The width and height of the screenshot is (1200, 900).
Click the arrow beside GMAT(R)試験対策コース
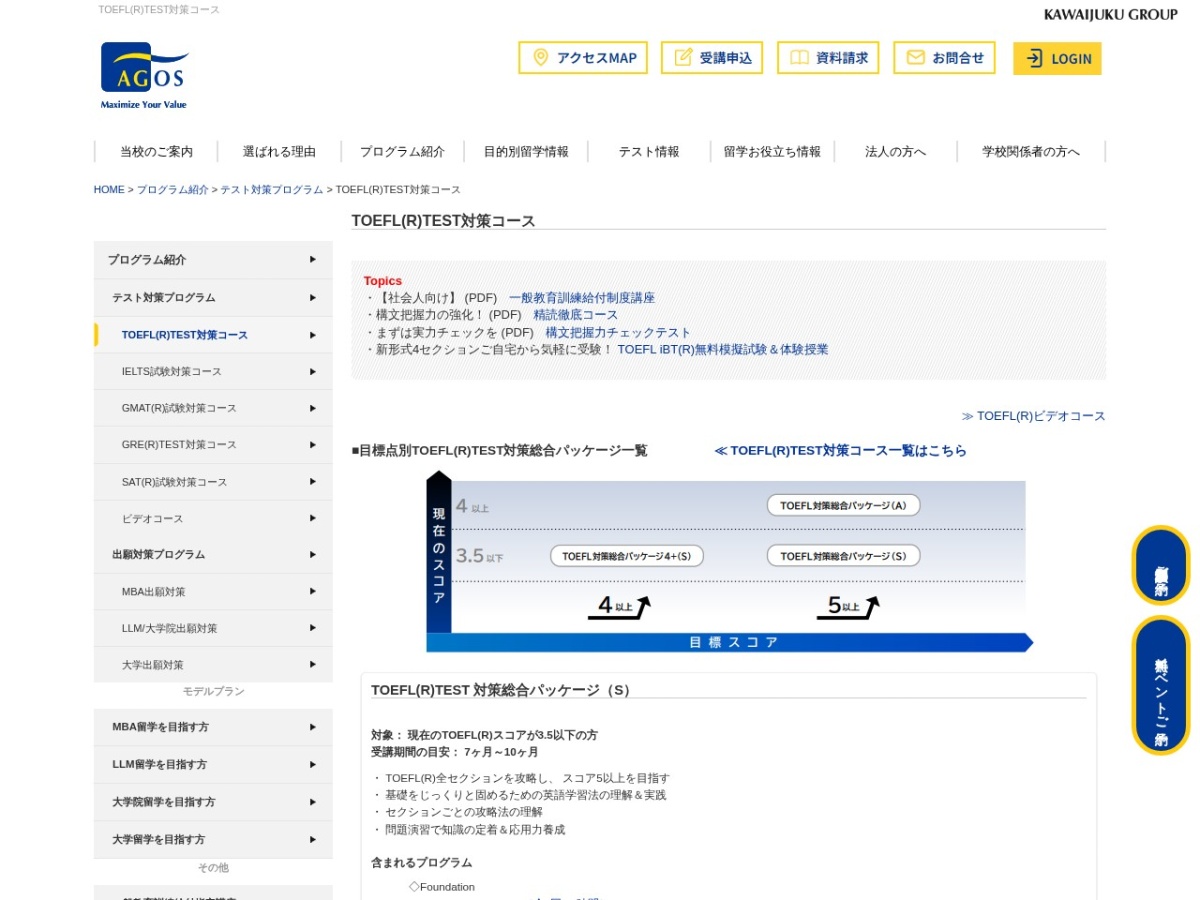click(x=313, y=408)
